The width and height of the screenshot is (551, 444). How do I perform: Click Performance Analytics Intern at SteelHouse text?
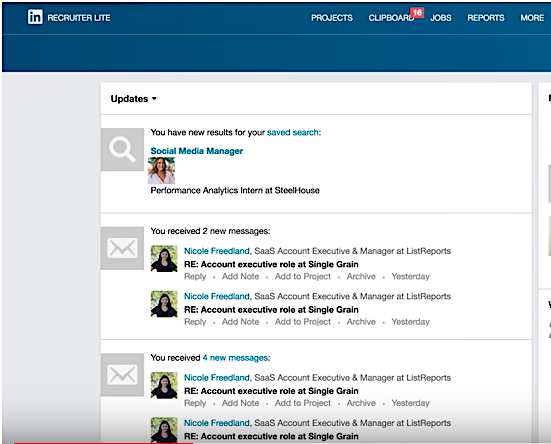[x=235, y=190]
